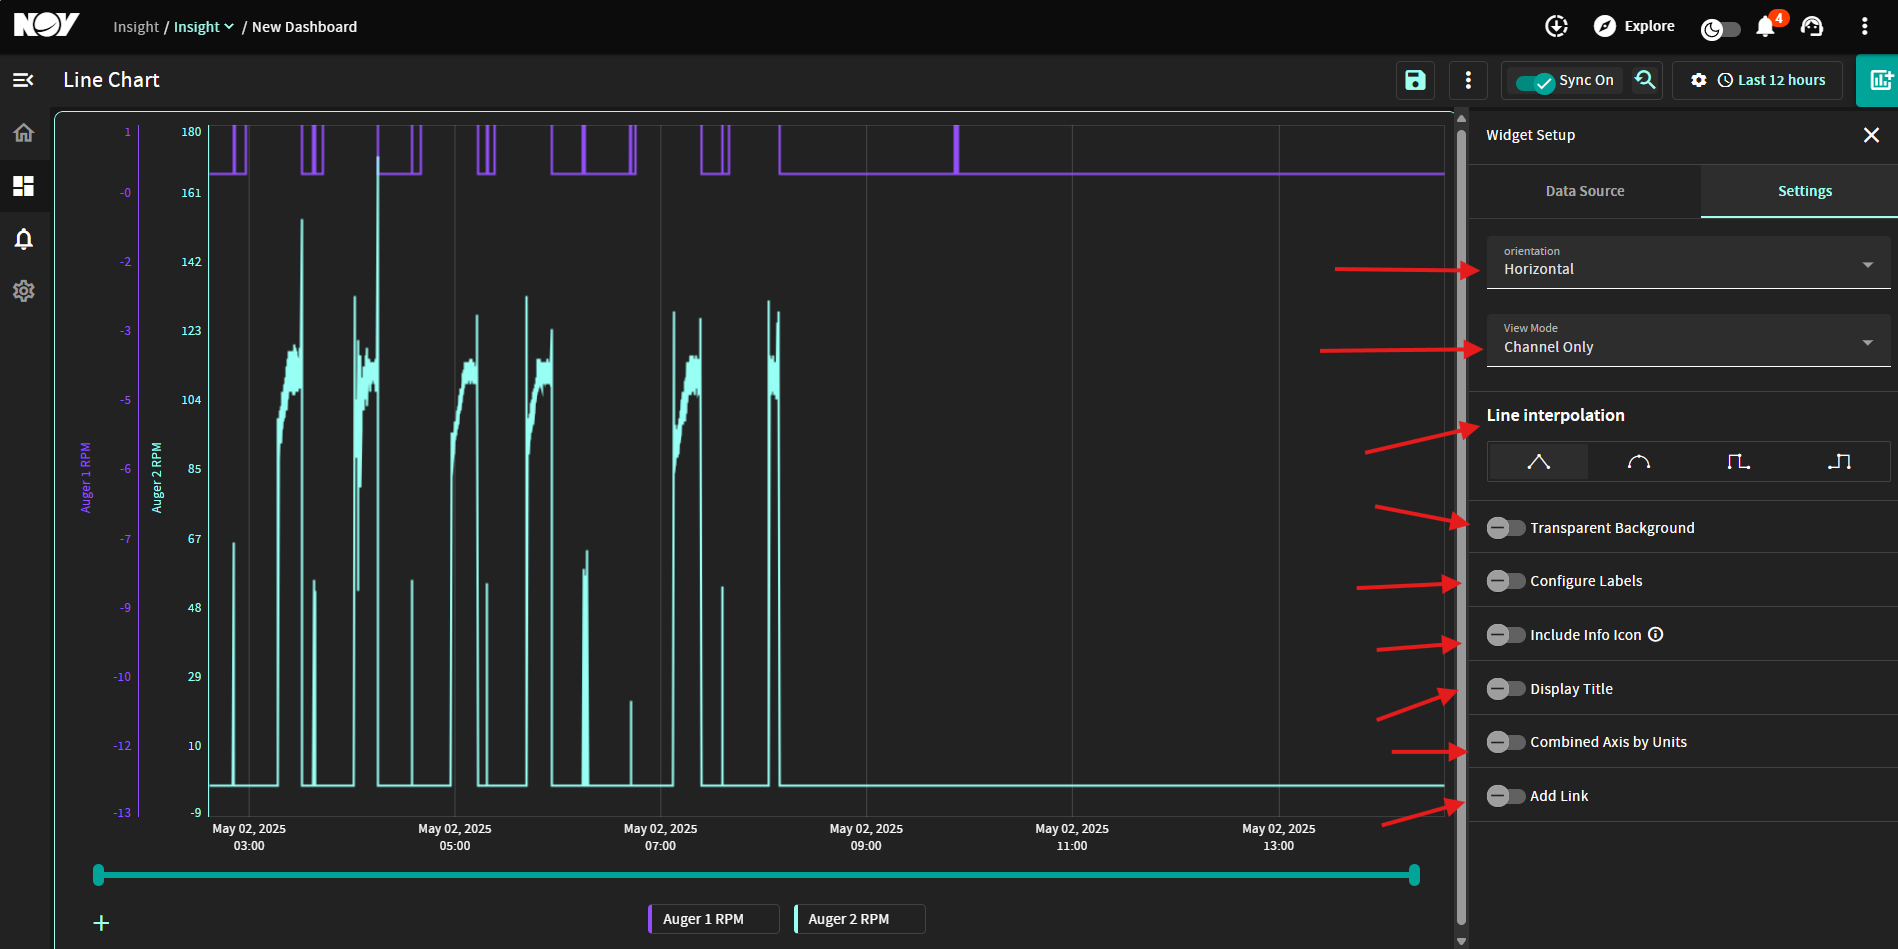Click the save dashboard icon
The width and height of the screenshot is (1898, 949).
[x=1415, y=80]
